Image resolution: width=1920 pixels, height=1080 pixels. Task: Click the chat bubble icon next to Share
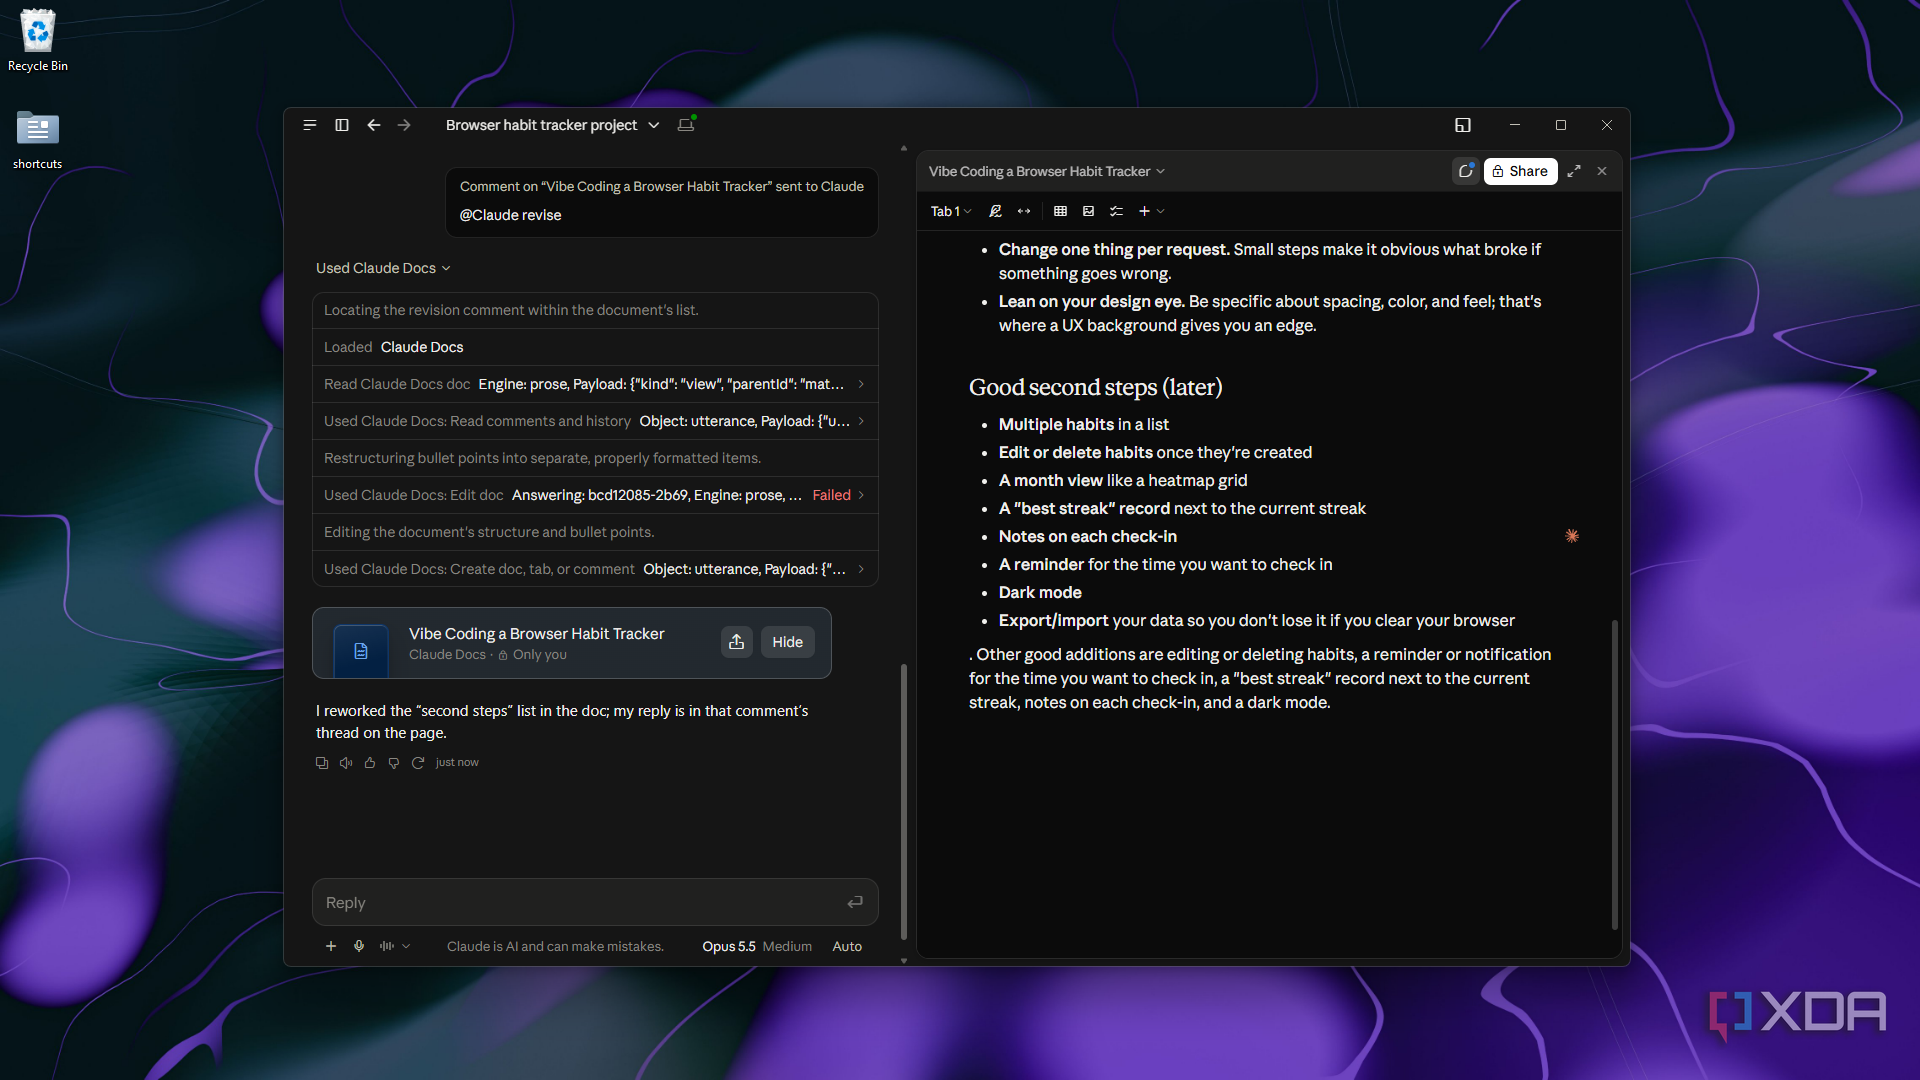[1466, 171]
